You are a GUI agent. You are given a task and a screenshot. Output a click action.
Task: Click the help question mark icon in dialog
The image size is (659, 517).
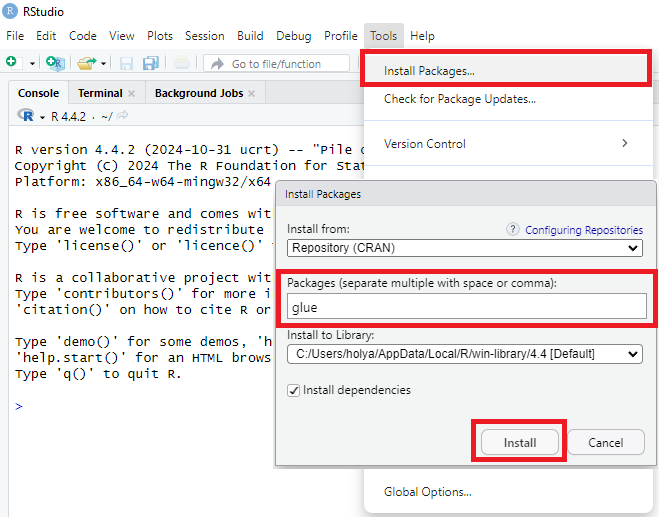[513, 229]
